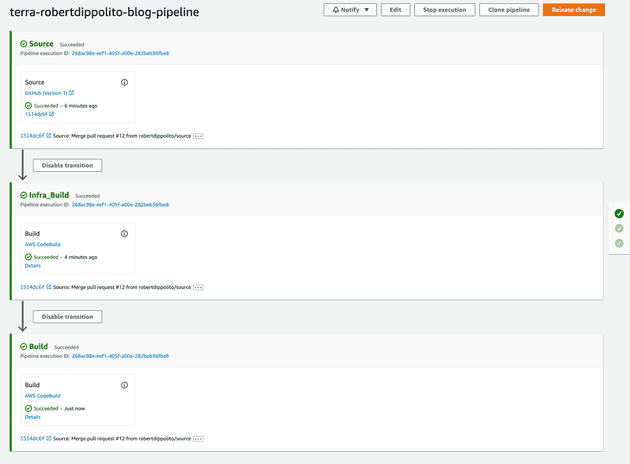Click the final Build stage heading text

(x=38, y=347)
